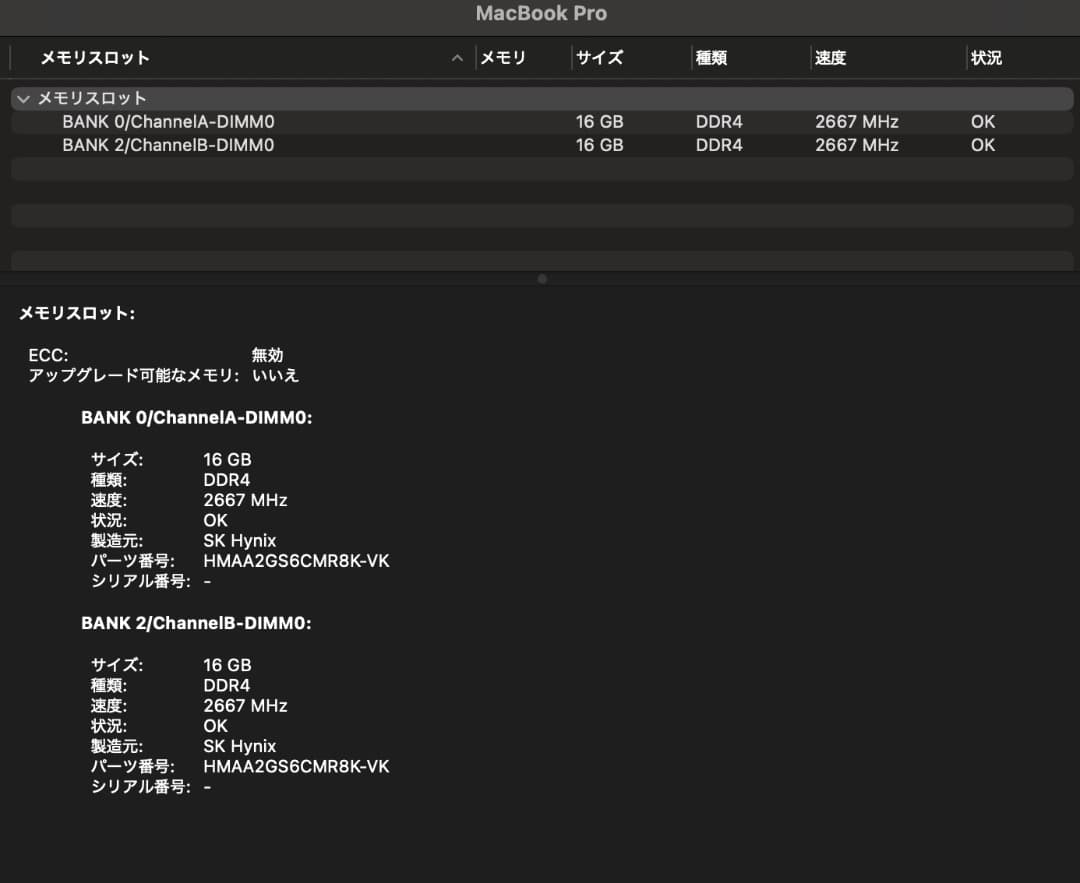The width and height of the screenshot is (1080, 883).
Task: Click the BANK 0/ChannelA-DIMM0: detail heading
Action: [x=197, y=418]
